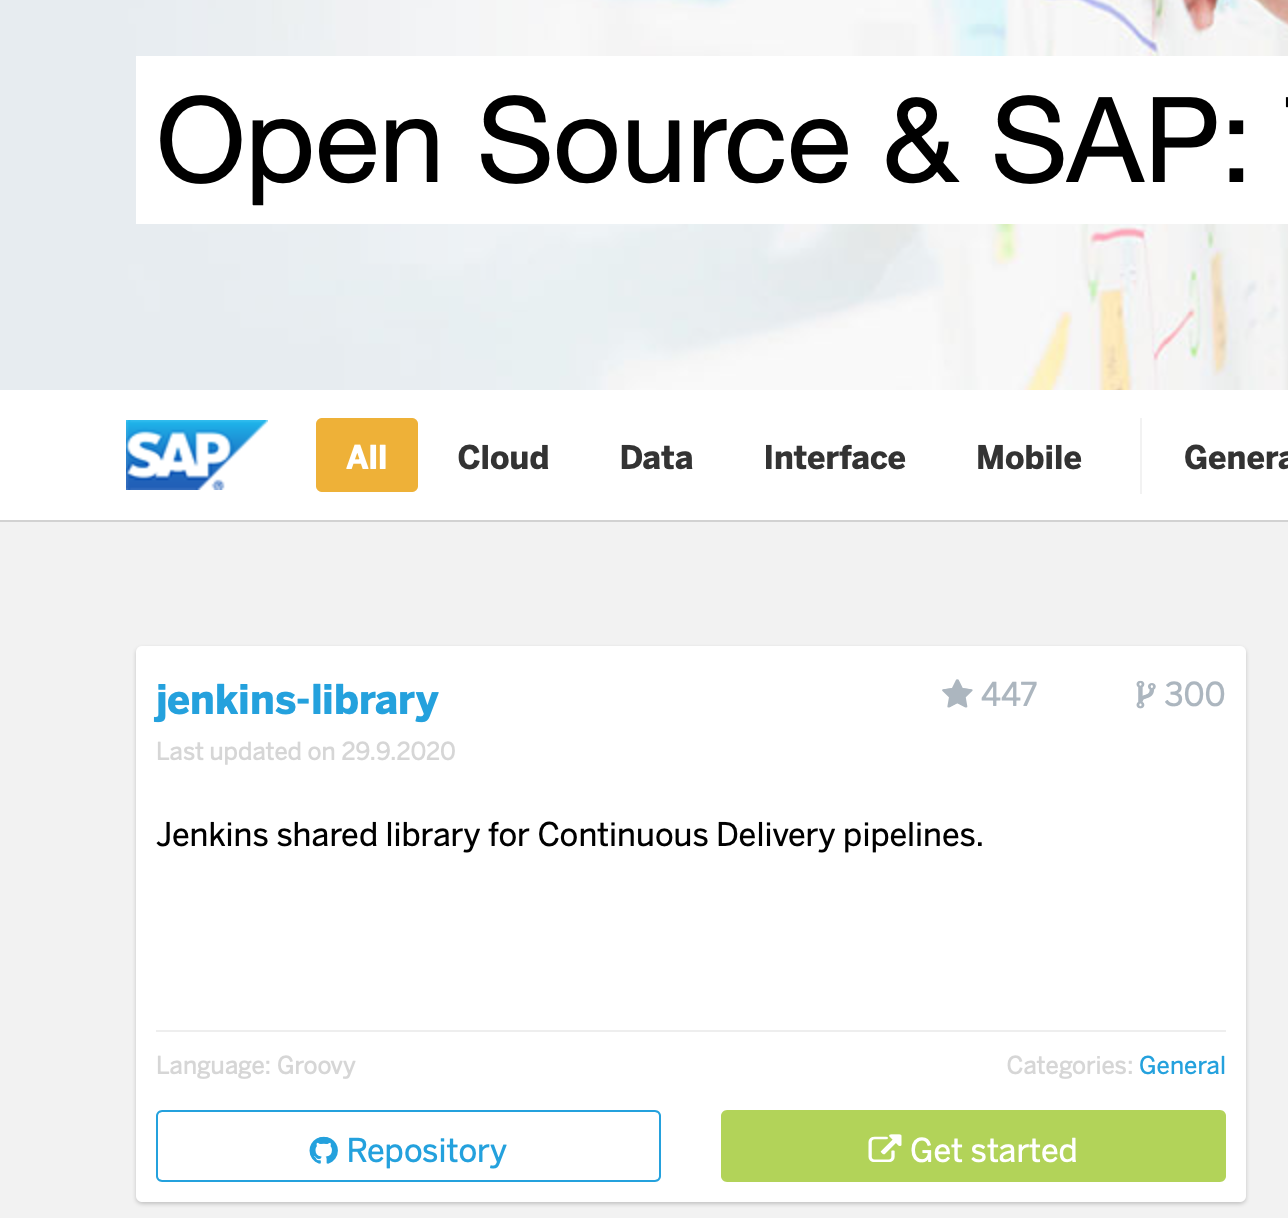
Task: Open the Data category filter
Action: point(655,457)
